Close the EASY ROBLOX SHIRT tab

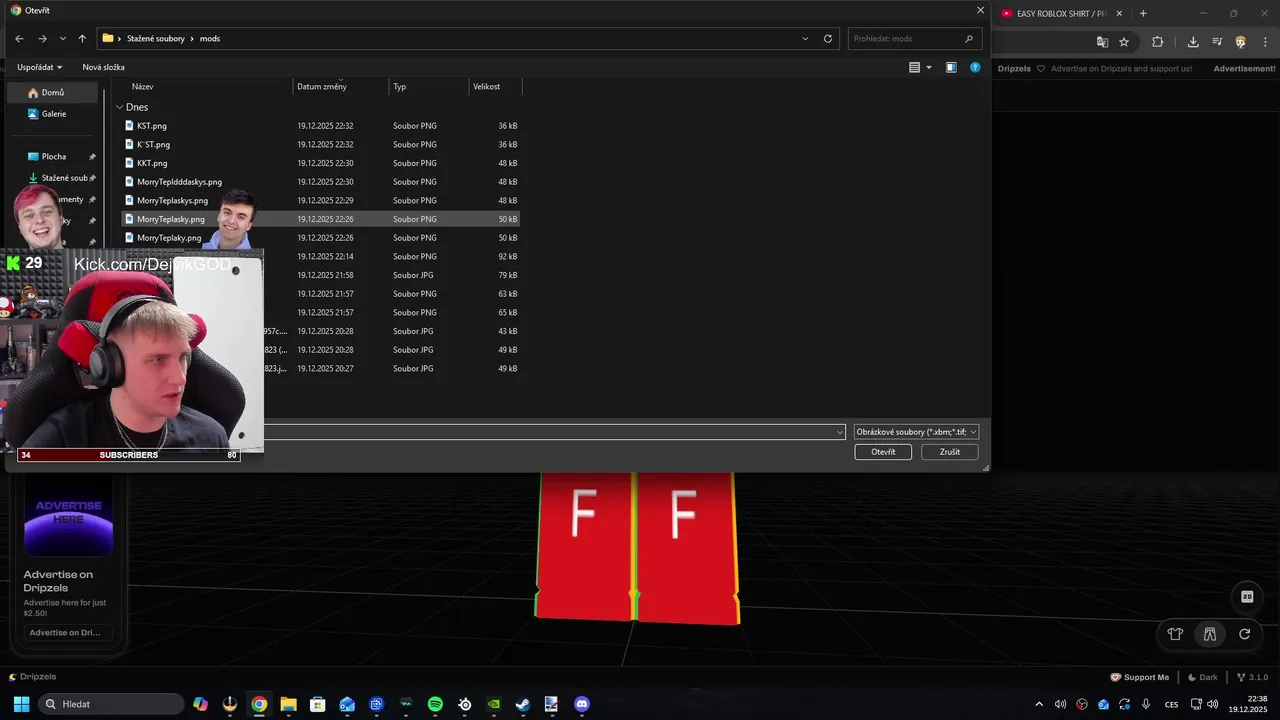[1119, 14]
